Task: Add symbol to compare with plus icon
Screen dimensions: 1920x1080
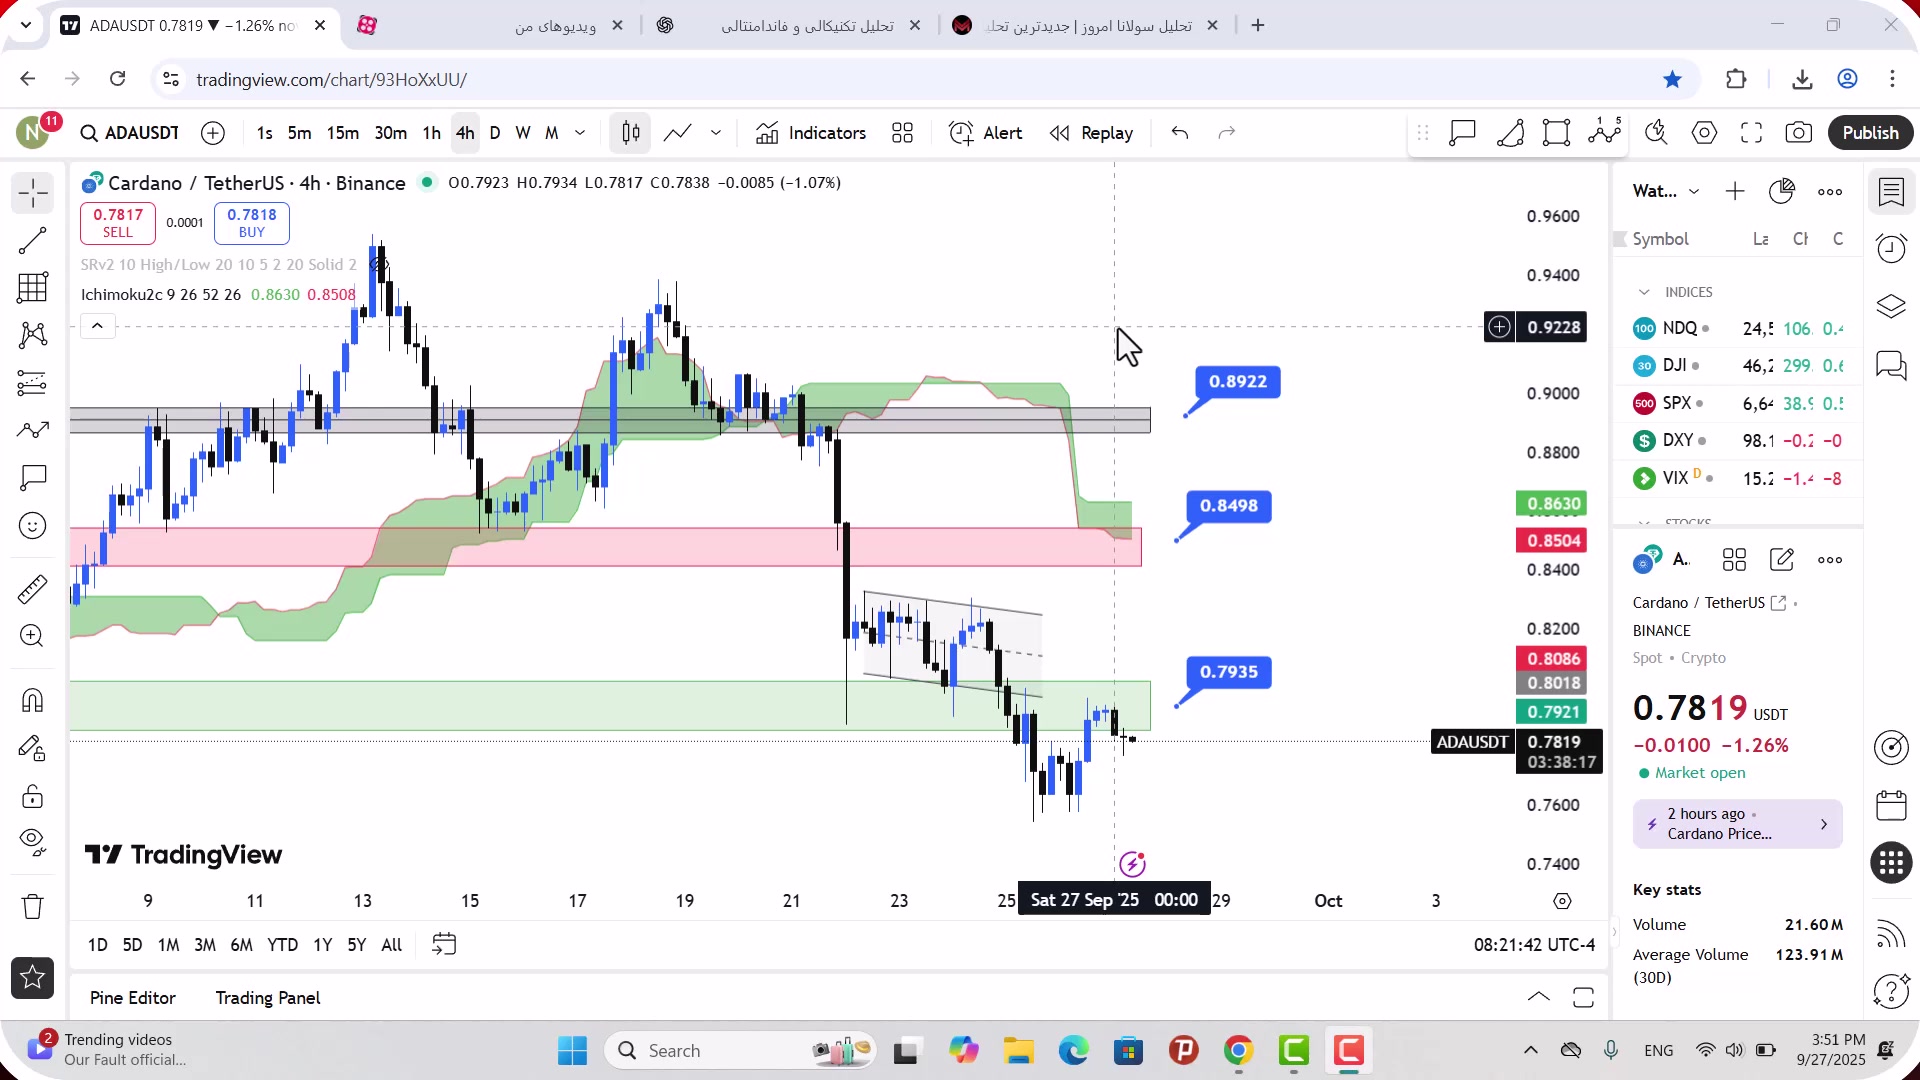Action: click(213, 133)
